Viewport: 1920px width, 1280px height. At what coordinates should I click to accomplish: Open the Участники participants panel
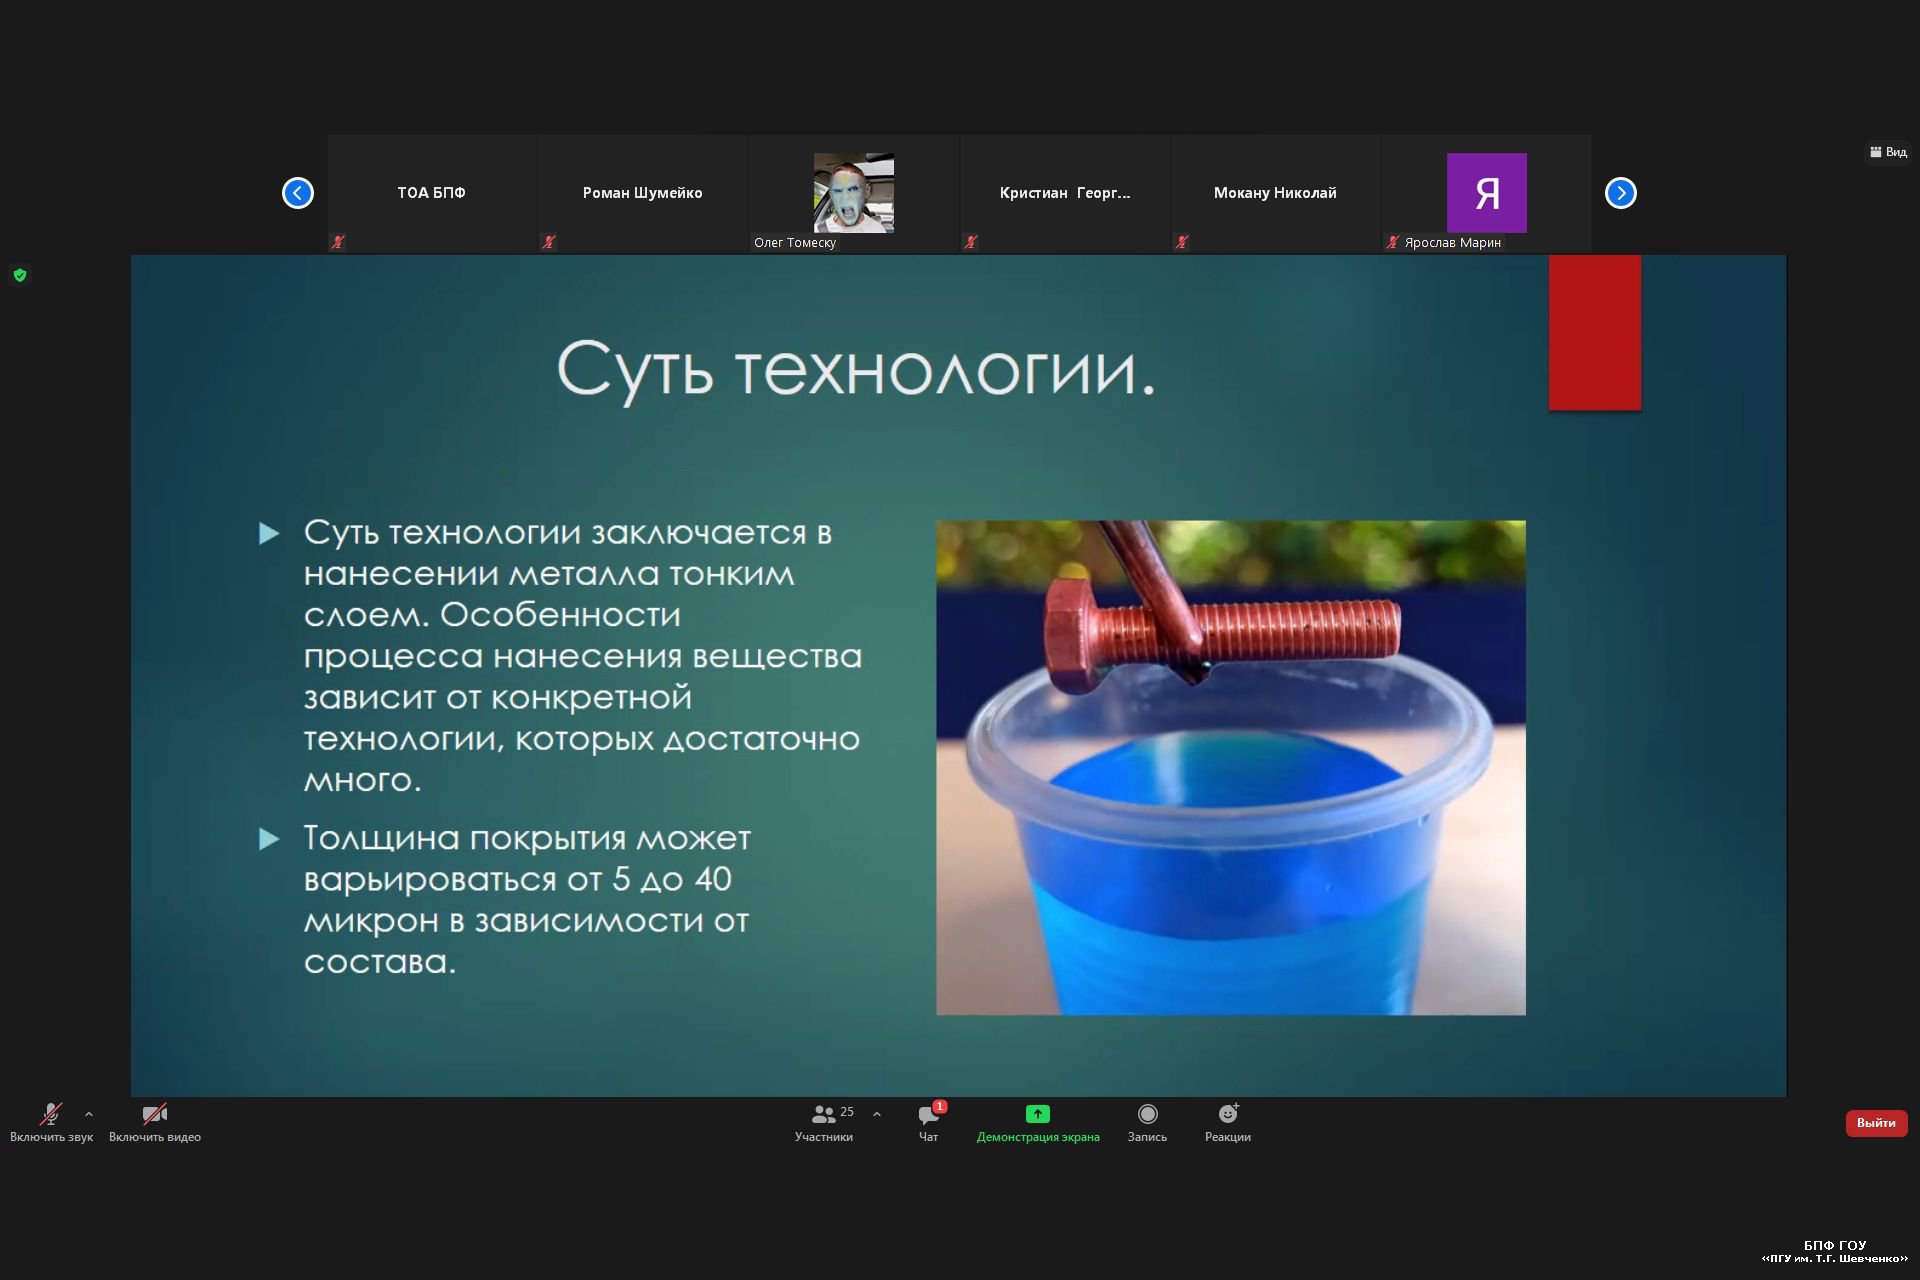click(x=824, y=1123)
